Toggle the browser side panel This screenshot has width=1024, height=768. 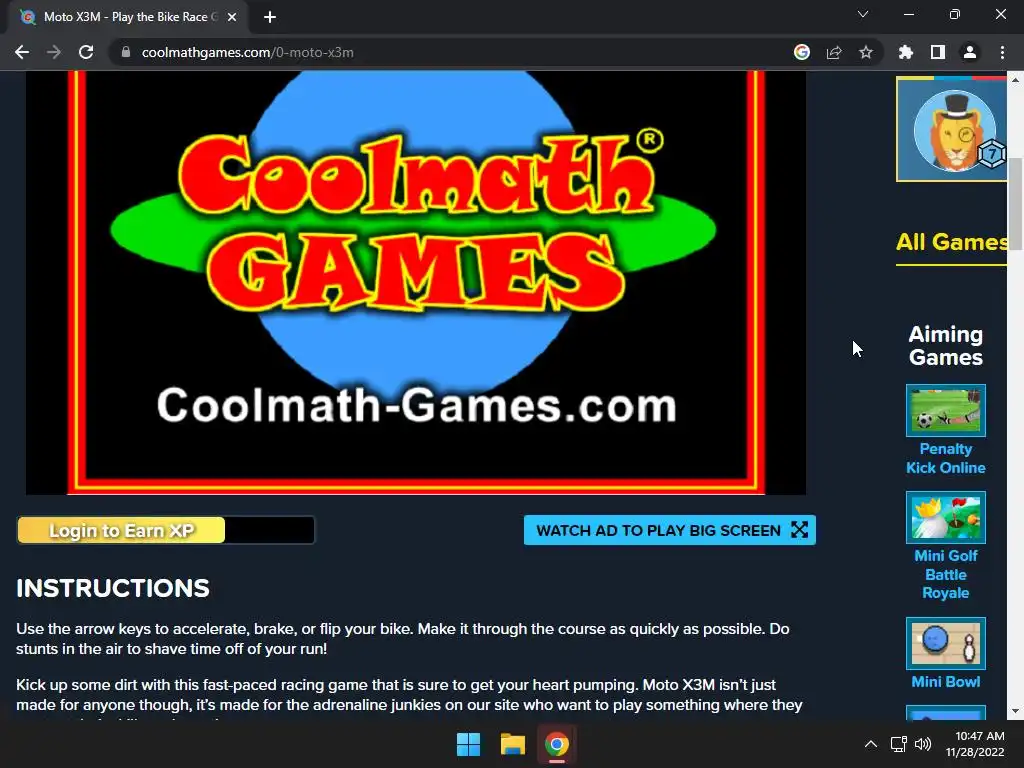[938, 52]
